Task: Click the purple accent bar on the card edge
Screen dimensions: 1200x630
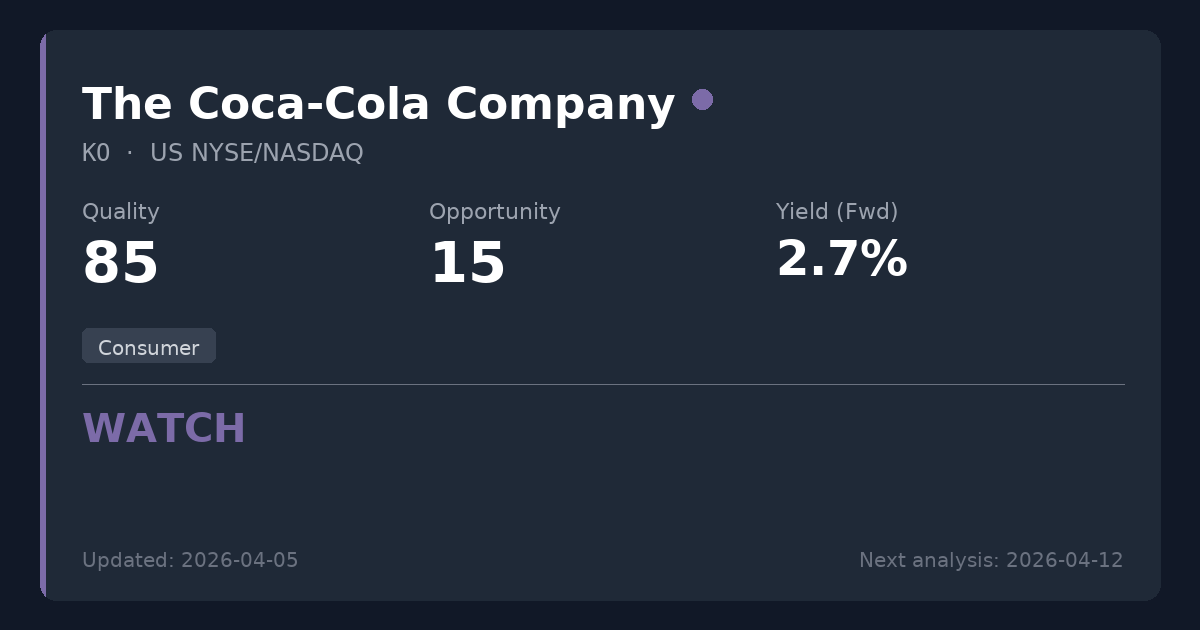Action: (43, 315)
